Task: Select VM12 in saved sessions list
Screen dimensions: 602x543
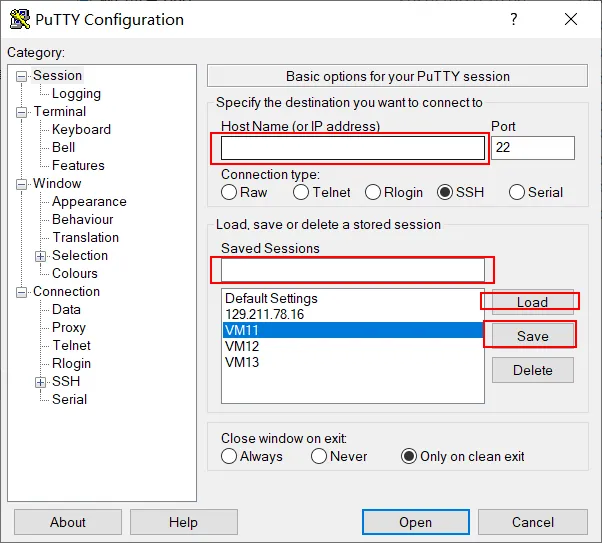Action: [x=242, y=346]
